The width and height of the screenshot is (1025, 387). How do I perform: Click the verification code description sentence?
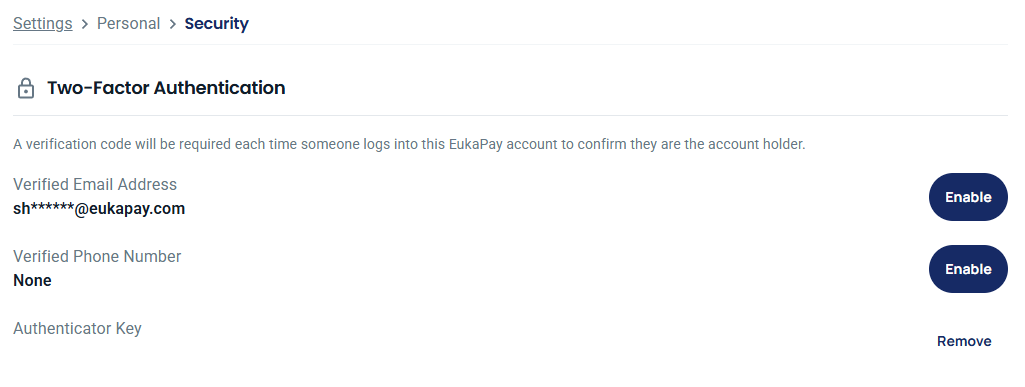click(x=409, y=144)
